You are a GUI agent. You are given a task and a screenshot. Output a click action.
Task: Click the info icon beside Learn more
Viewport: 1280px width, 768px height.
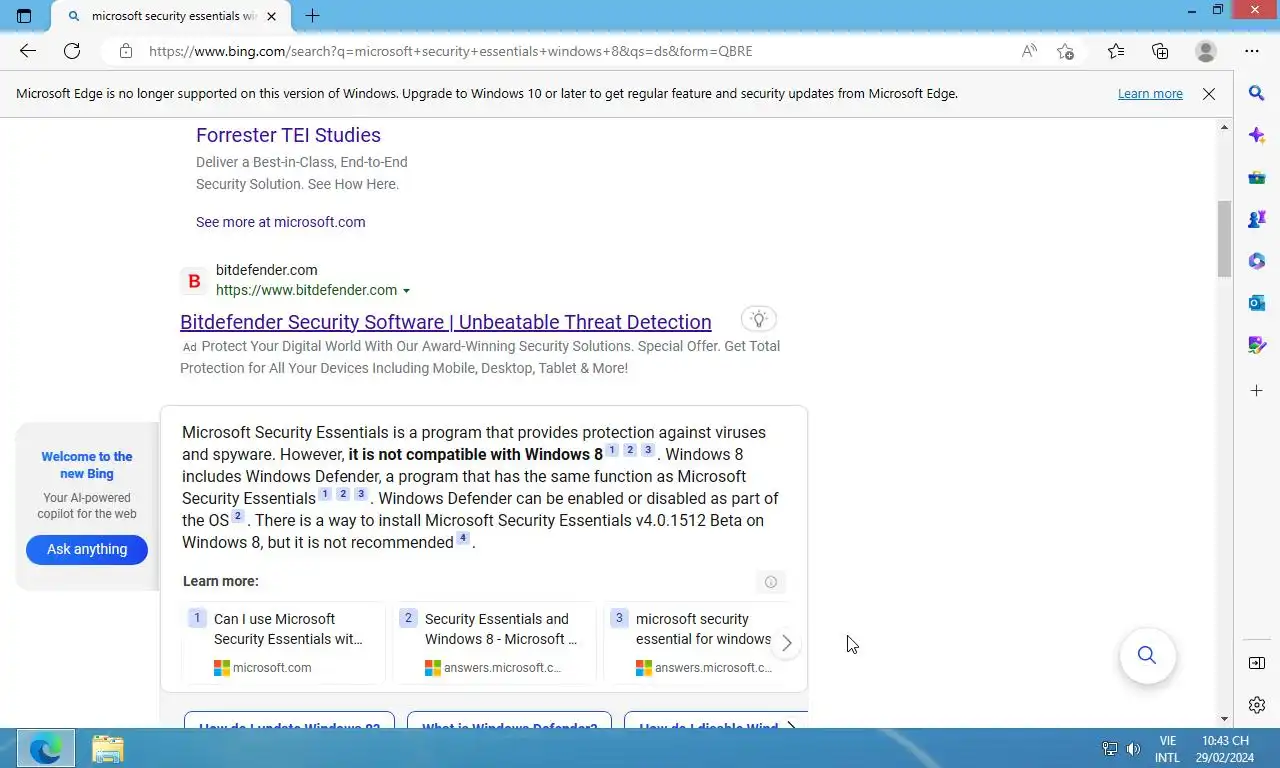pos(771,582)
